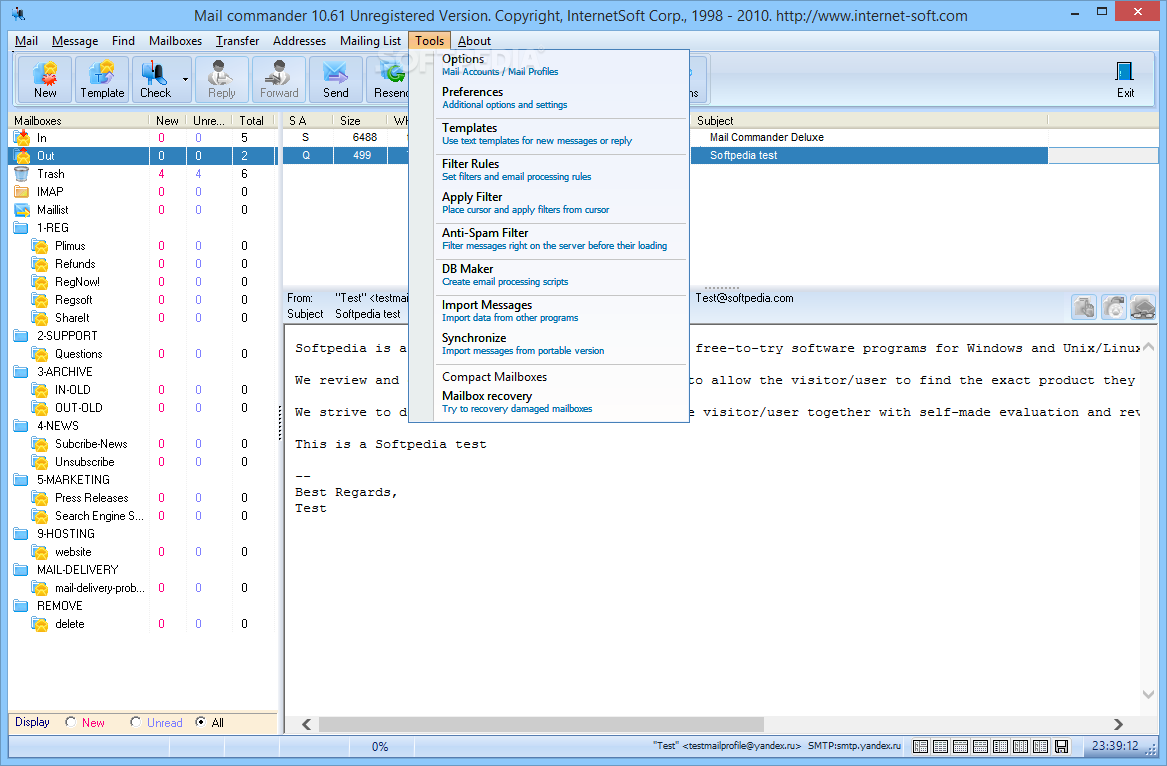Open the Search Engine S... subfolder
The image size is (1167, 766).
click(x=99, y=516)
